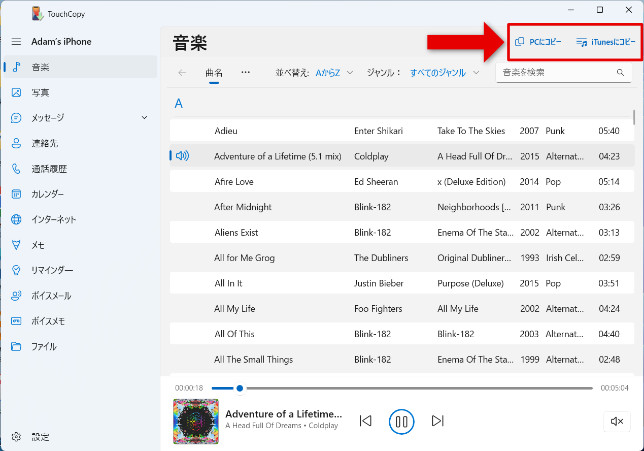Click artist The Dubliners
This screenshot has width=644, height=451.
click(x=381, y=258)
